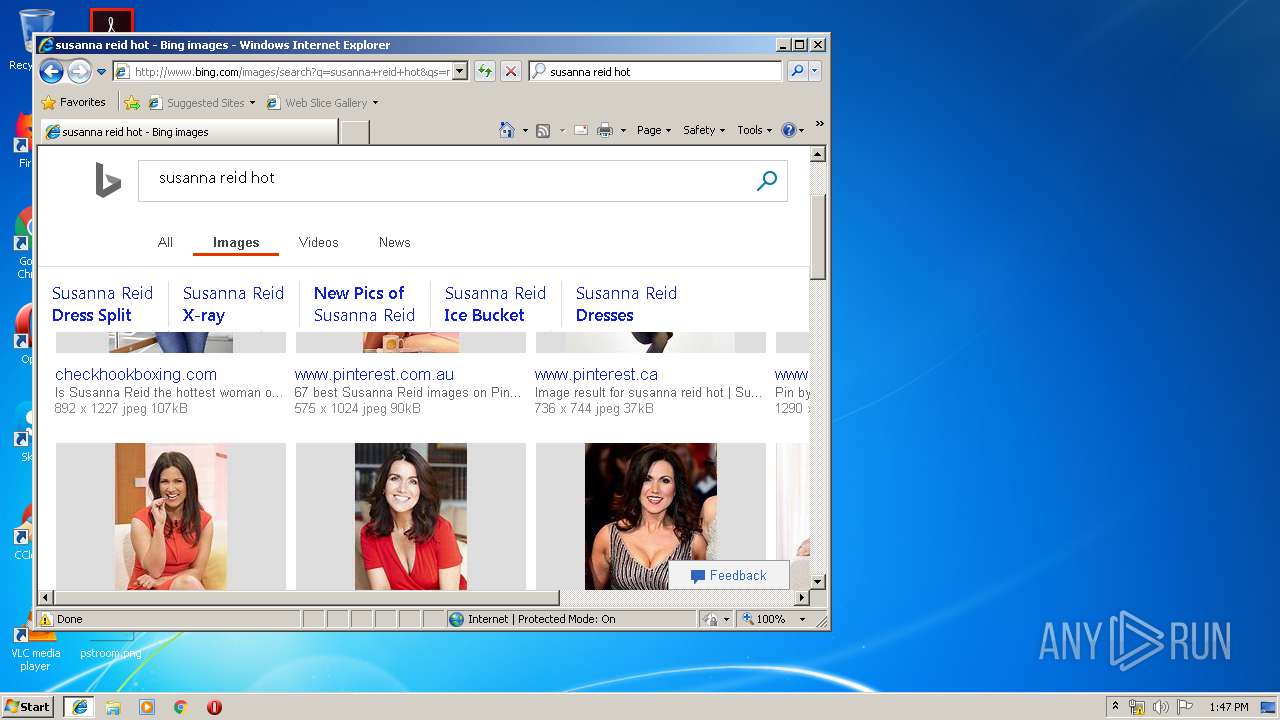Switch to the Videos tab
Viewport: 1280px width, 720px height.
point(318,242)
